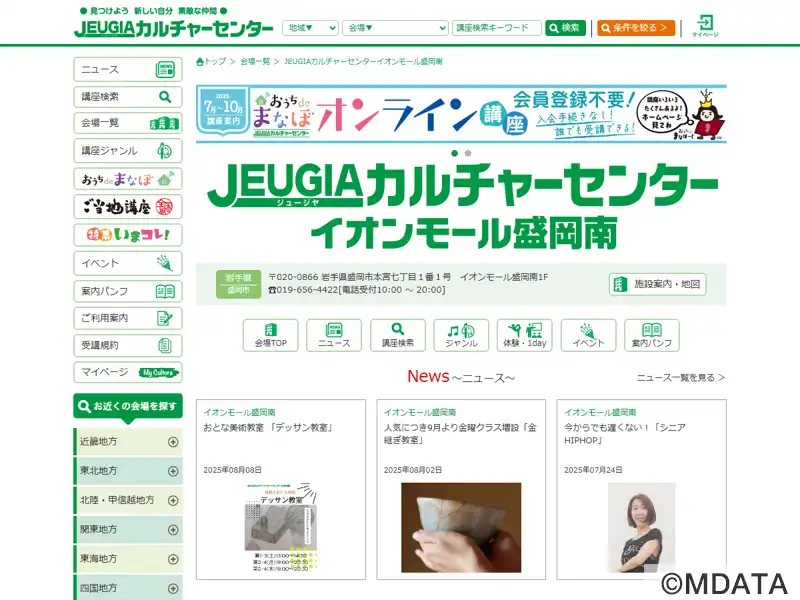Open the ご当地講座 sidebar banner

click(x=128, y=207)
